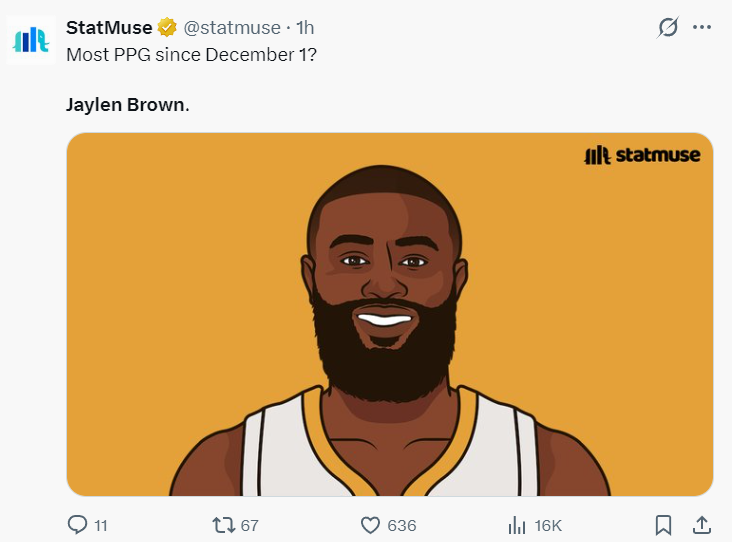This screenshot has height=542, width=732.
Task: Toggle the like heart icon
Action: point(370,525)
